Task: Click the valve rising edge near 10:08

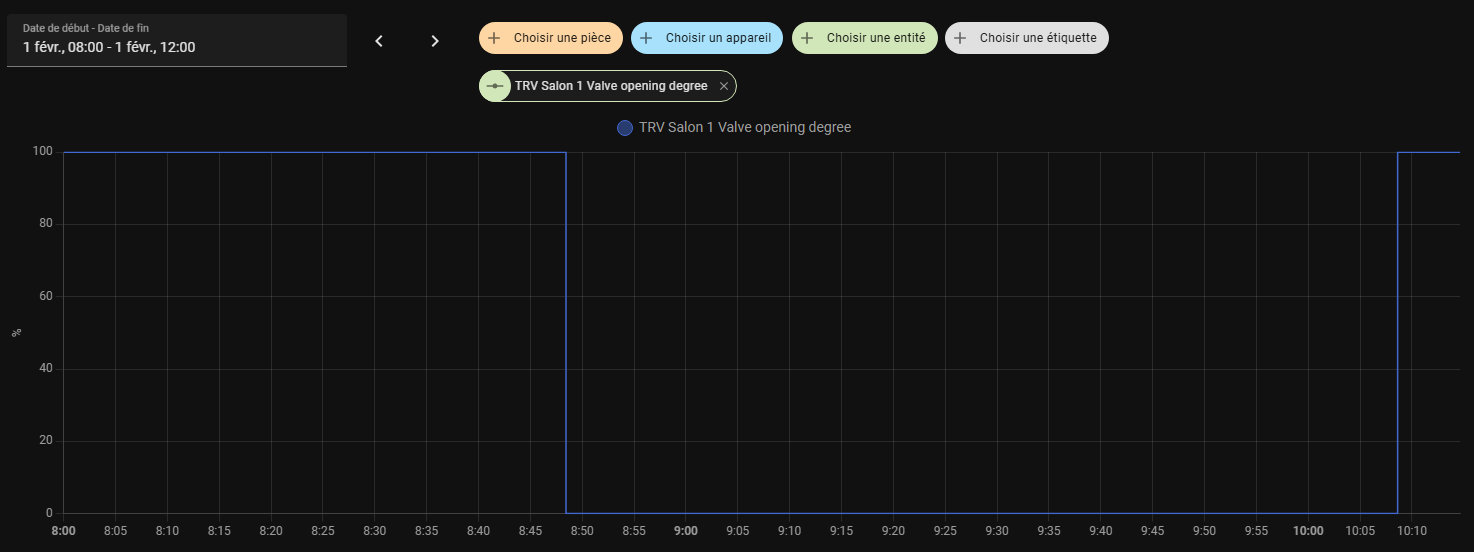Action: tap(1397, 332)
